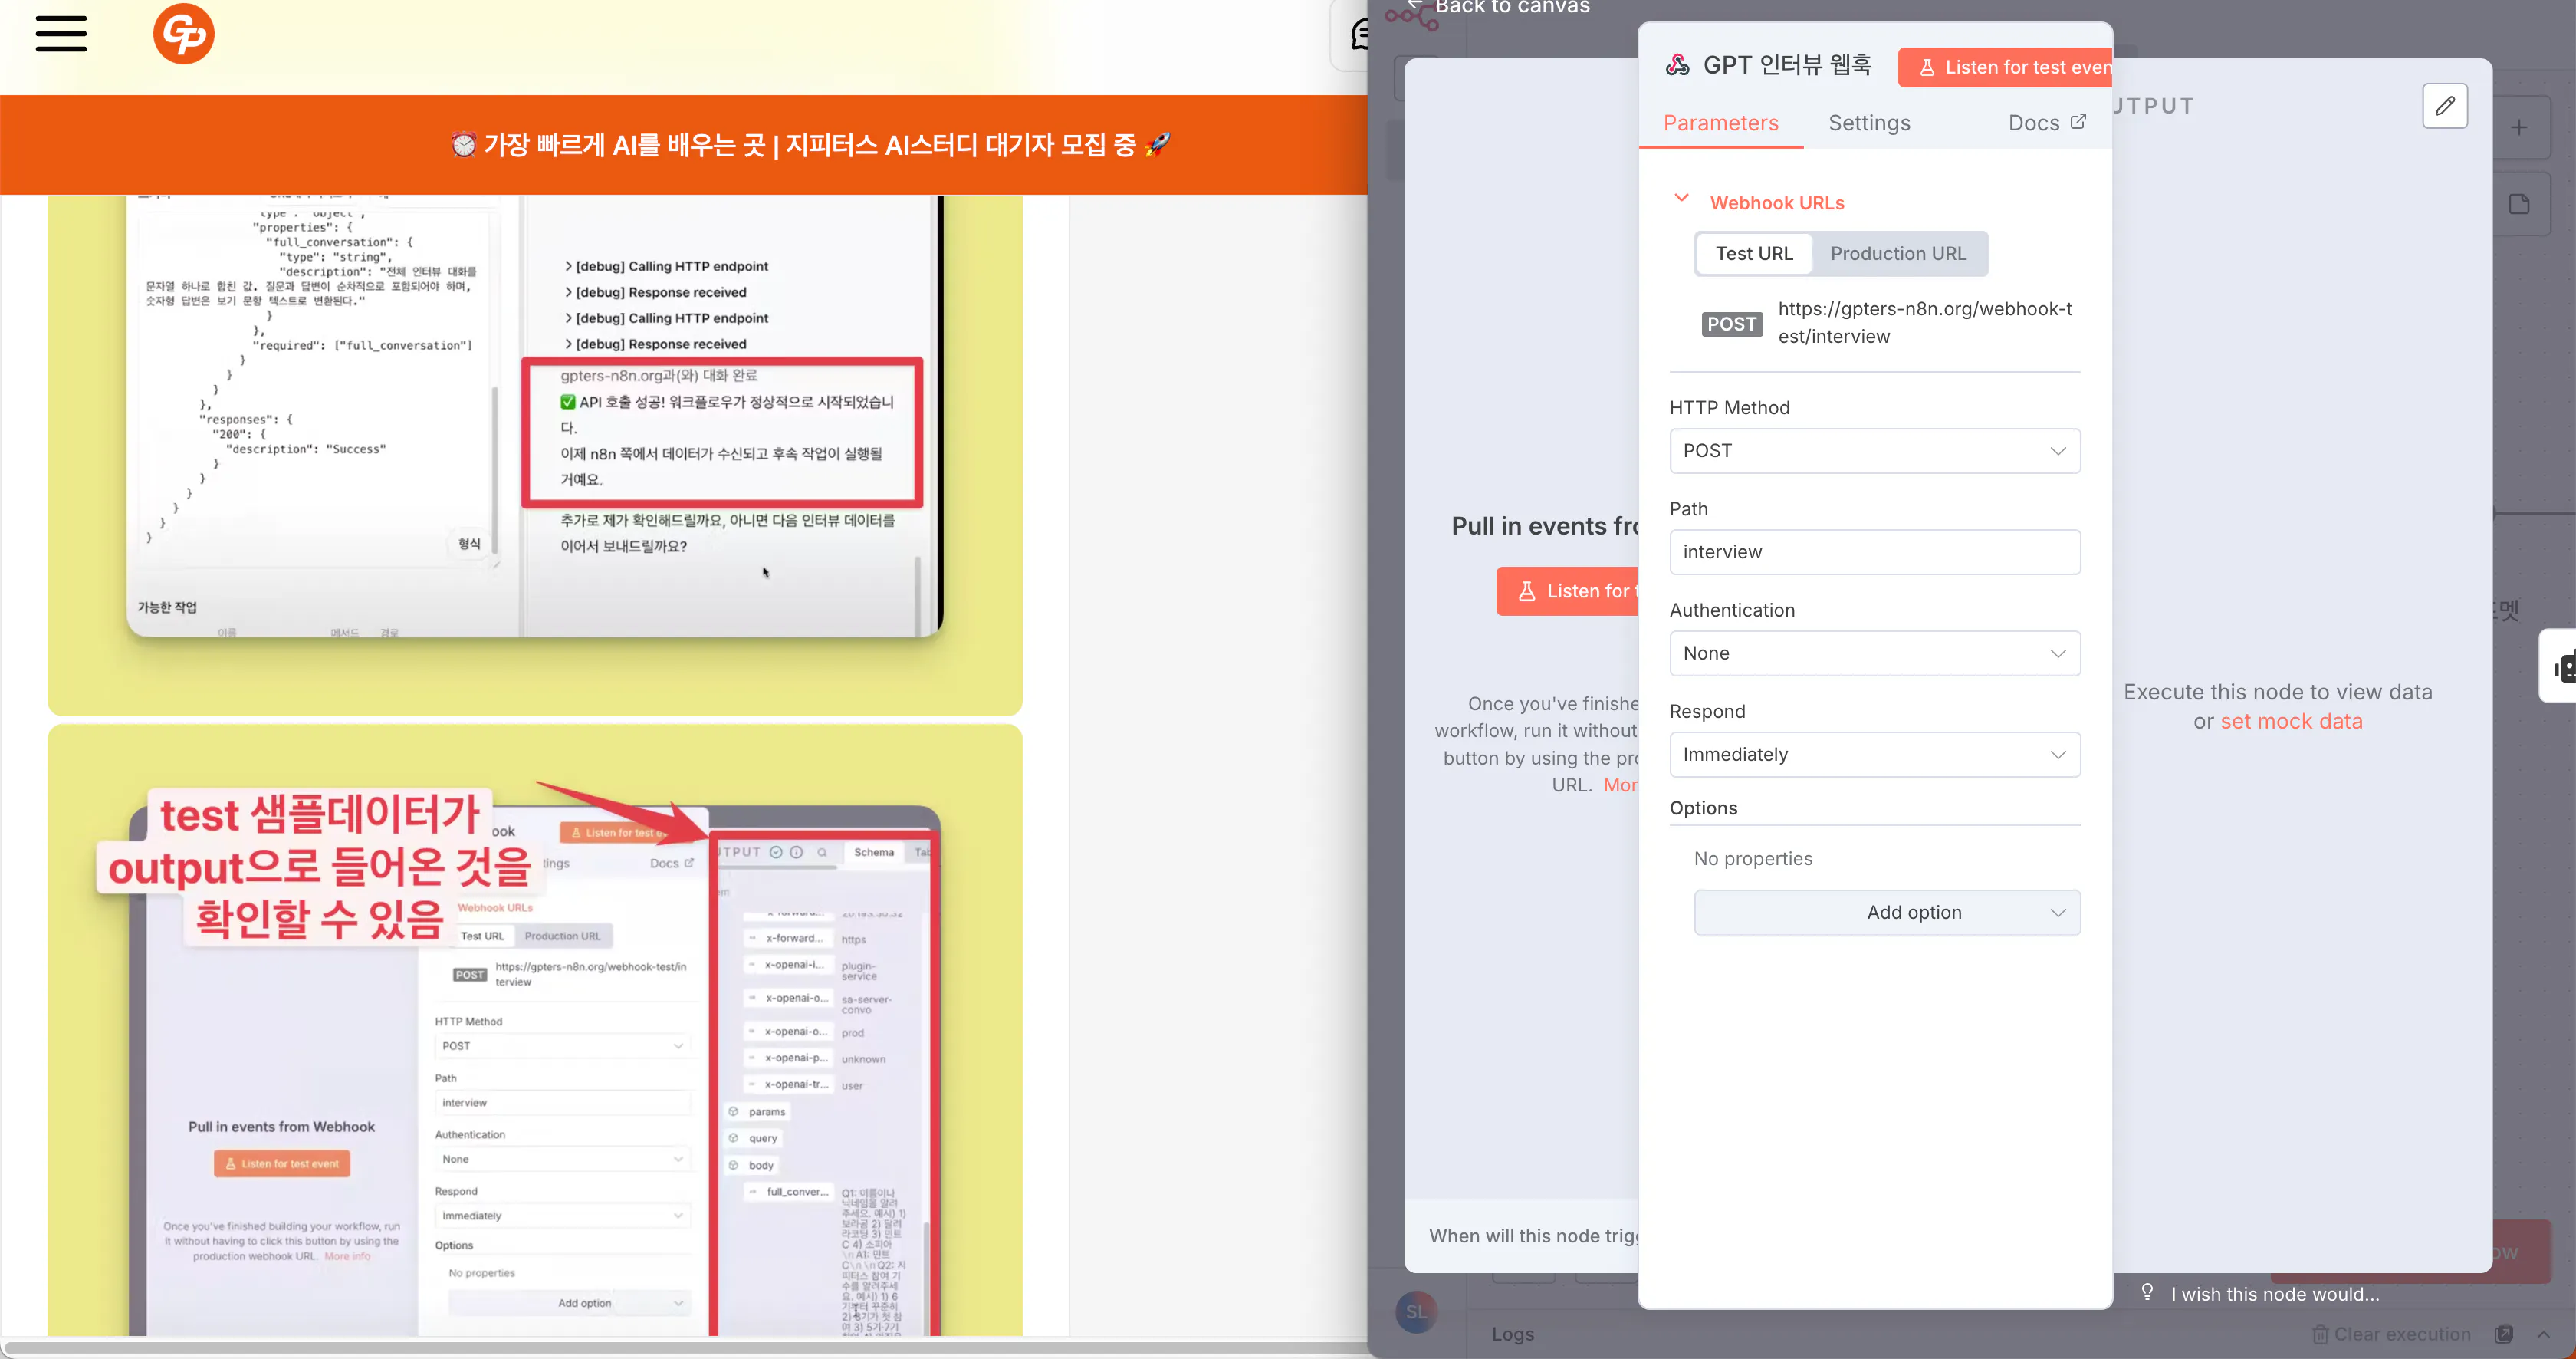Open the hamburger menu on GPTers site
This screenshot has width=2576, height=1359.
[x=61, y=33]
